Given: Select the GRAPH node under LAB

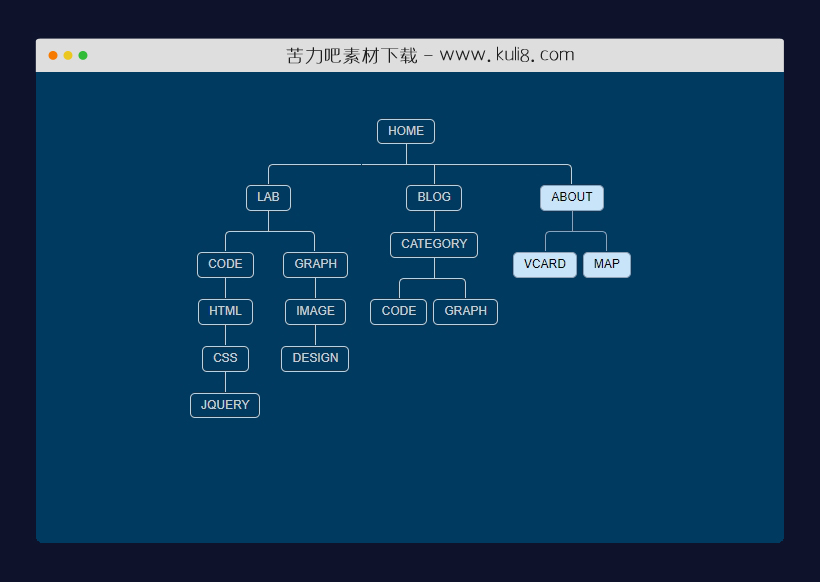Looking at the screenshot, I should pyautogui.click(x=315, y=264).
